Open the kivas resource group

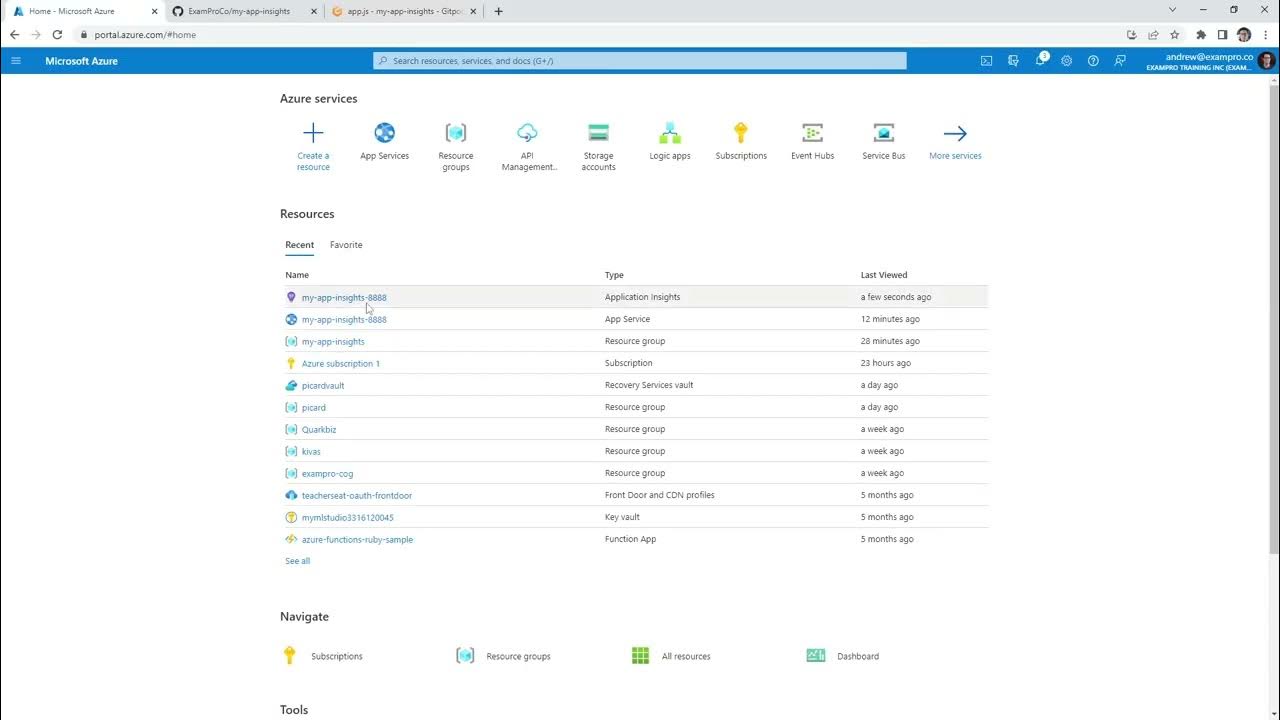(311, 451)
